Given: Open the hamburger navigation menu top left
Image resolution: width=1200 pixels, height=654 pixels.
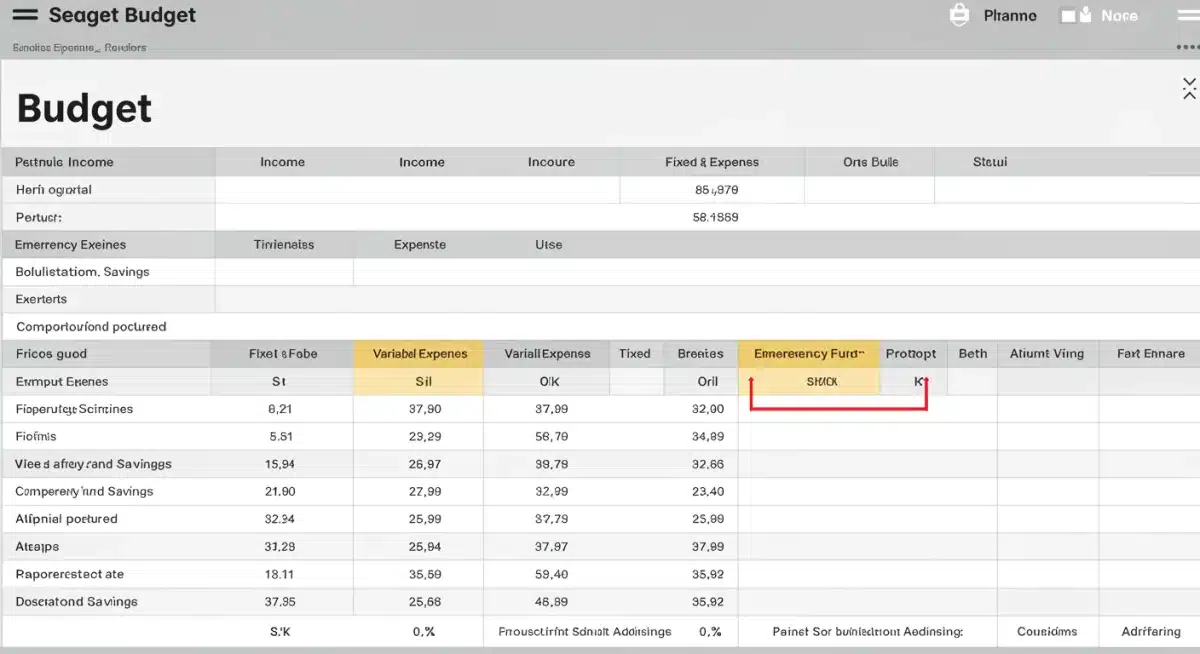Looking at the screenshot, I should (x=27, y=14).
